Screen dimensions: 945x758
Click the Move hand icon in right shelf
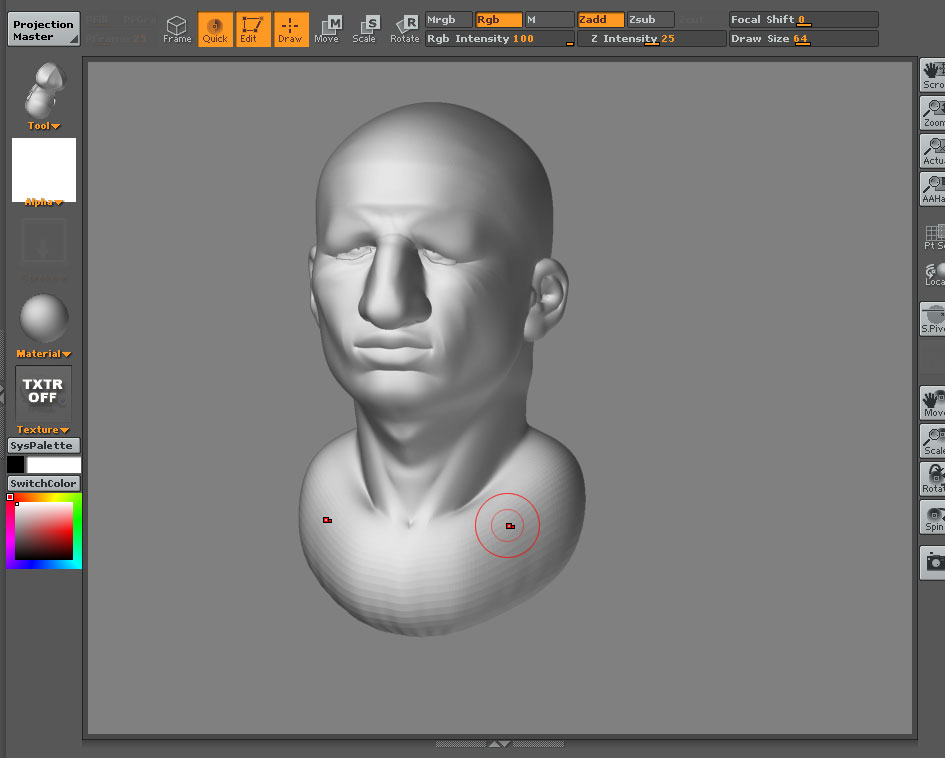pyautogui.click(x=933, y=402)
